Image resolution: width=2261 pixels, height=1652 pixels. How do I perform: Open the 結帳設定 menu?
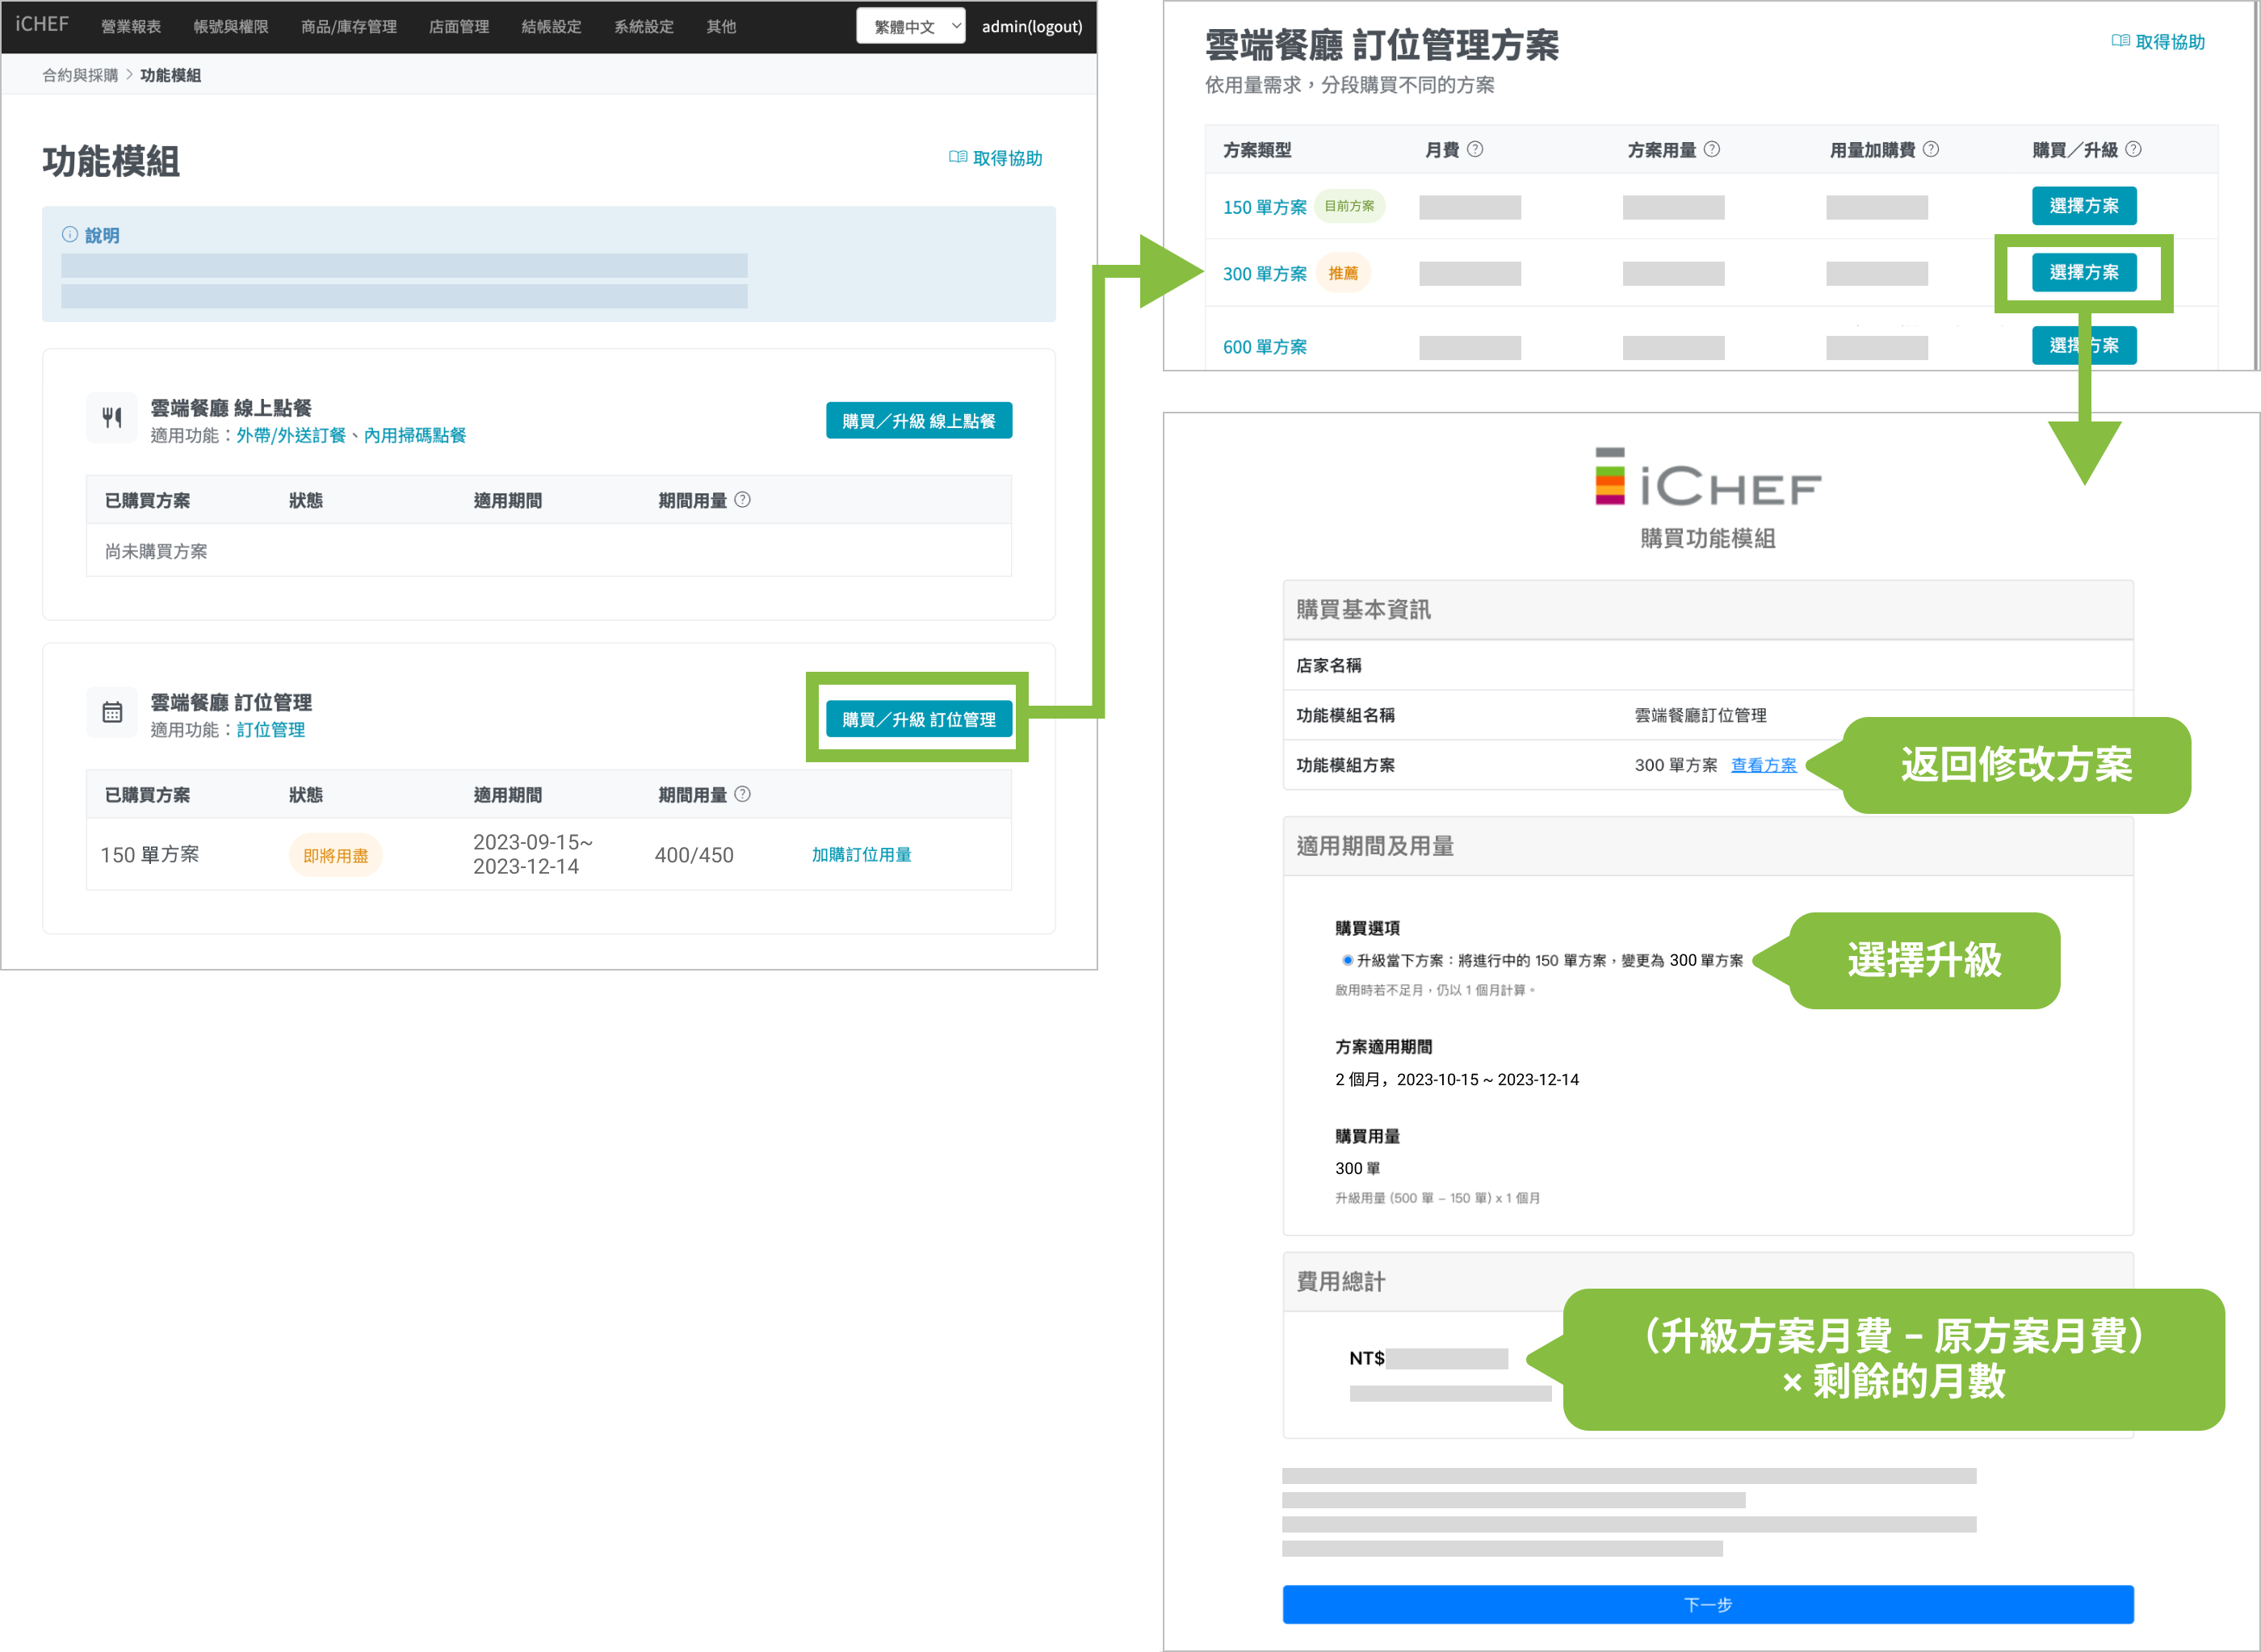(551, 27)
